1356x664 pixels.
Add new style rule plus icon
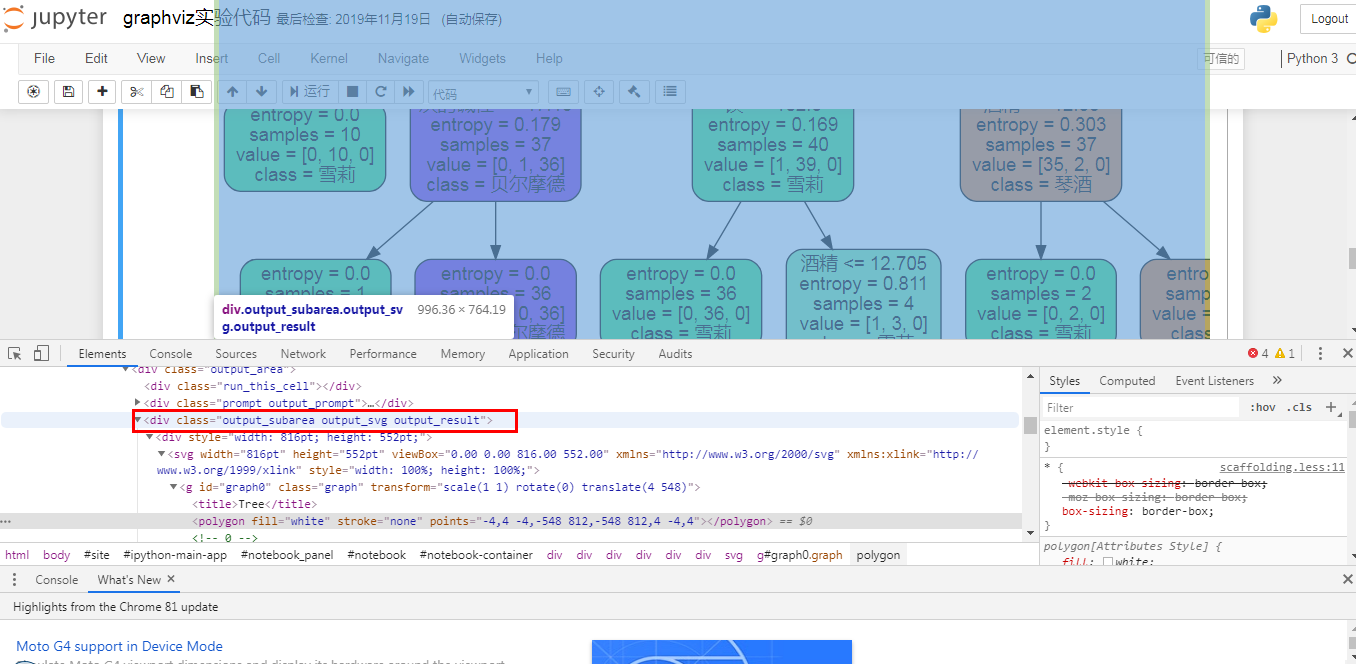1331,407
